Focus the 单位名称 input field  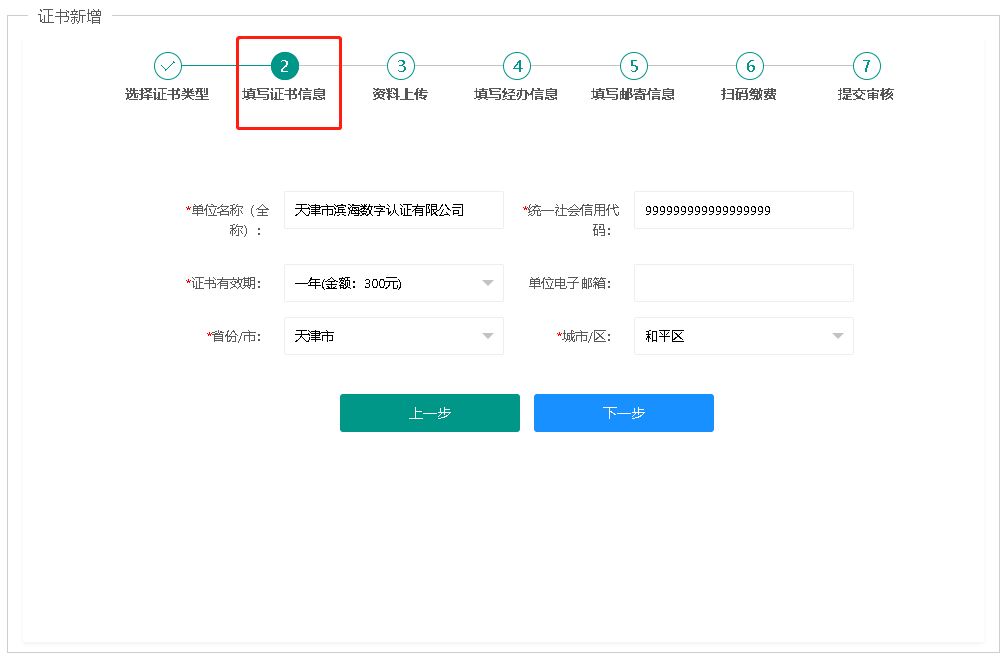click(393, 210)
